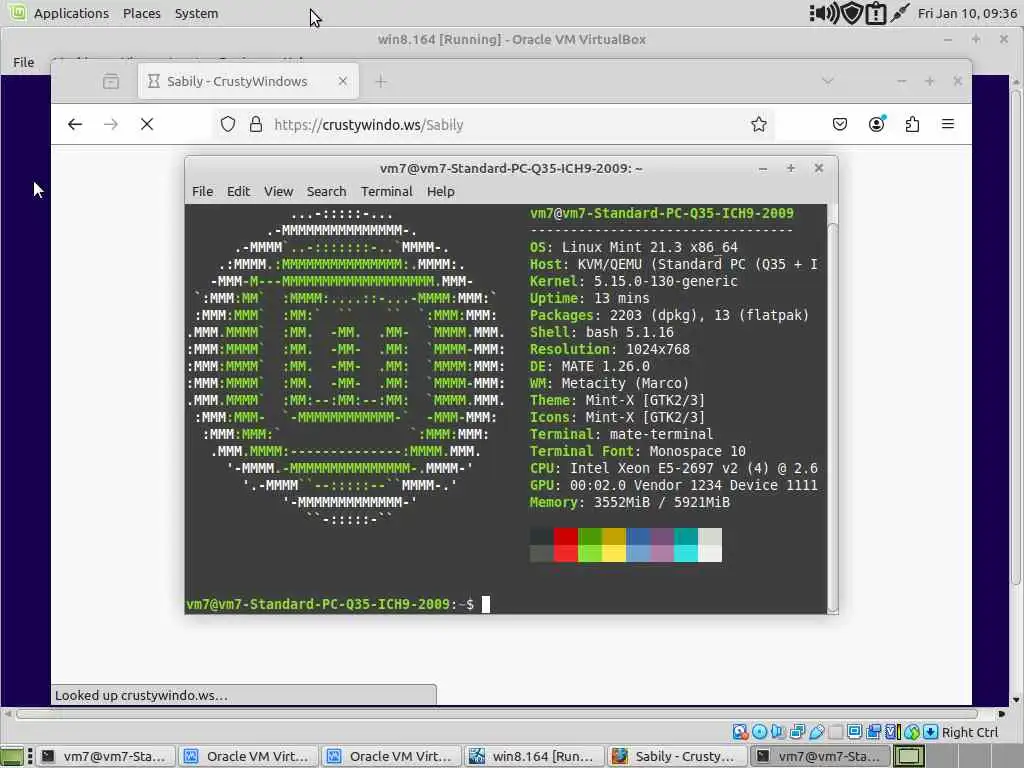Switch to Sabily - Crusty... taskbar item
1024x768 pixels.
676,756
